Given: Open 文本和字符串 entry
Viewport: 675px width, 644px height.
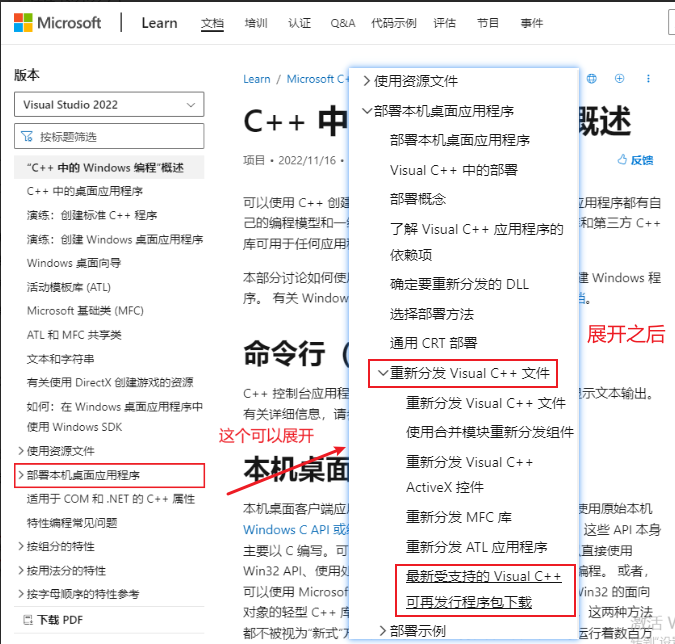Looking at the screenshot, I should coord(60,359).
